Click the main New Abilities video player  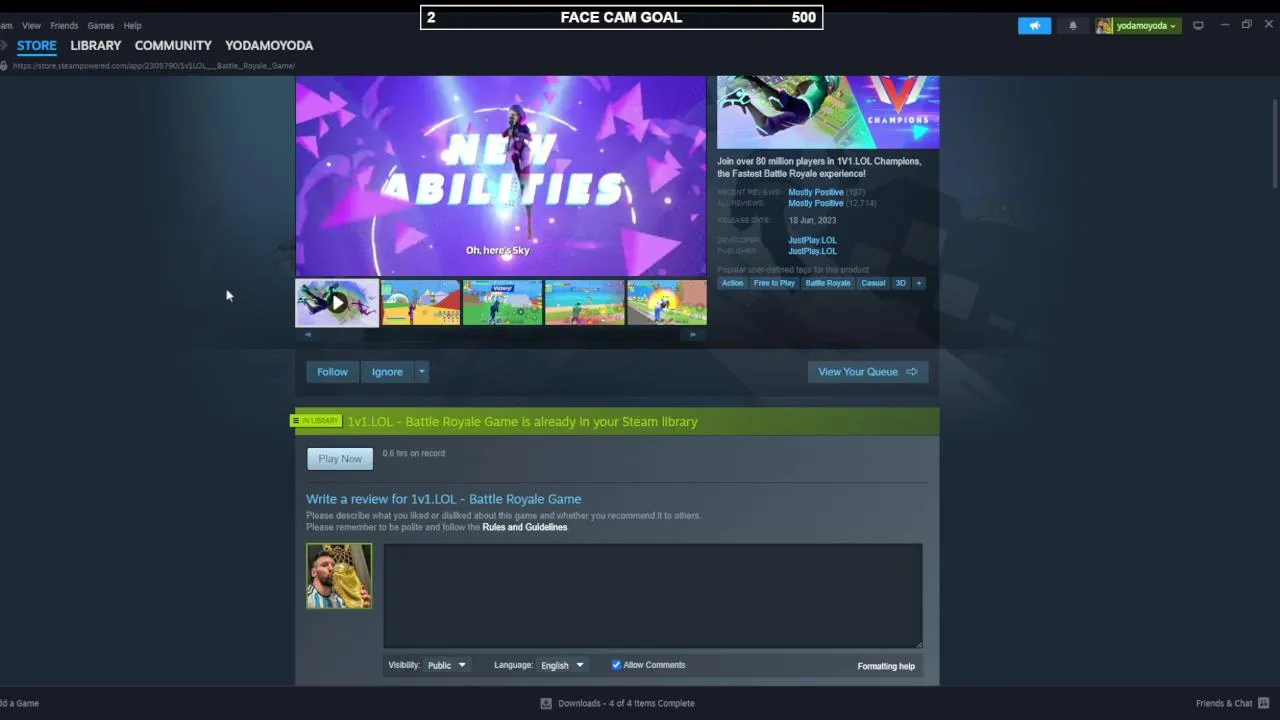(501, 176)
